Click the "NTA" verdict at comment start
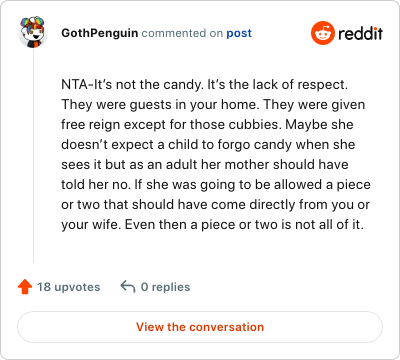 tap(74, 84)
